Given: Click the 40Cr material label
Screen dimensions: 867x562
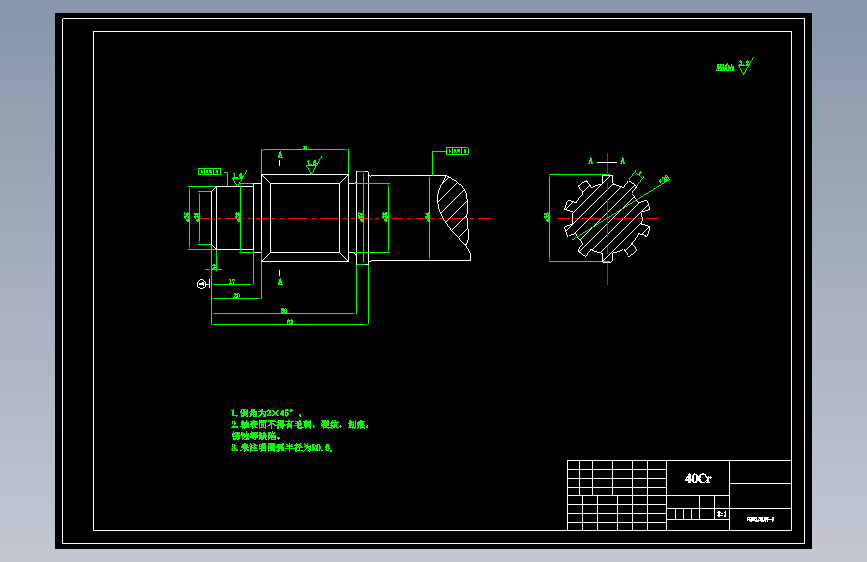Looking at the screenshot, I should tap(698, 478).
